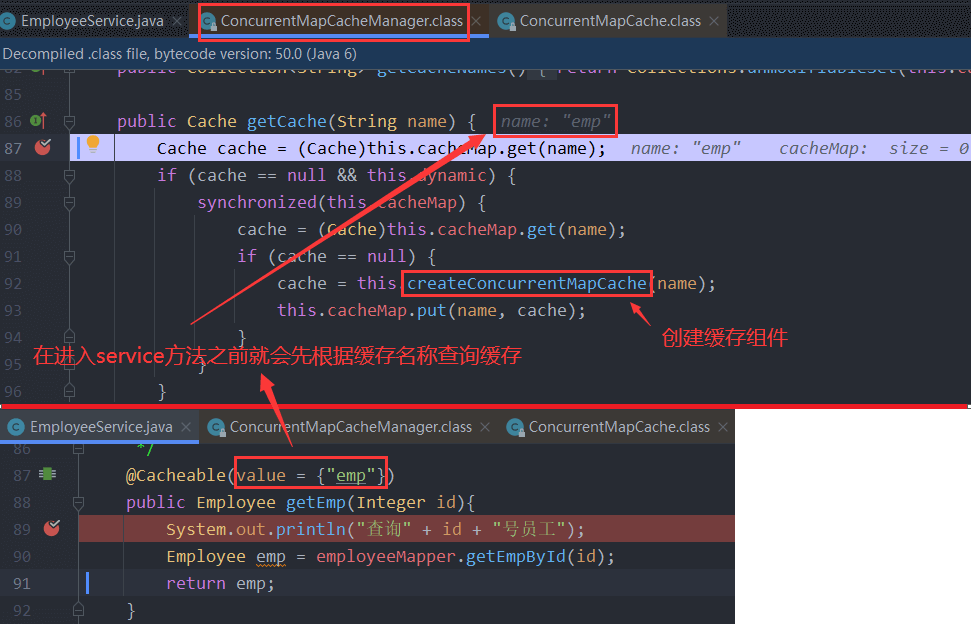Click cacheMap field reference on line 90
The image size is (971, 624).
pos(477,230)
